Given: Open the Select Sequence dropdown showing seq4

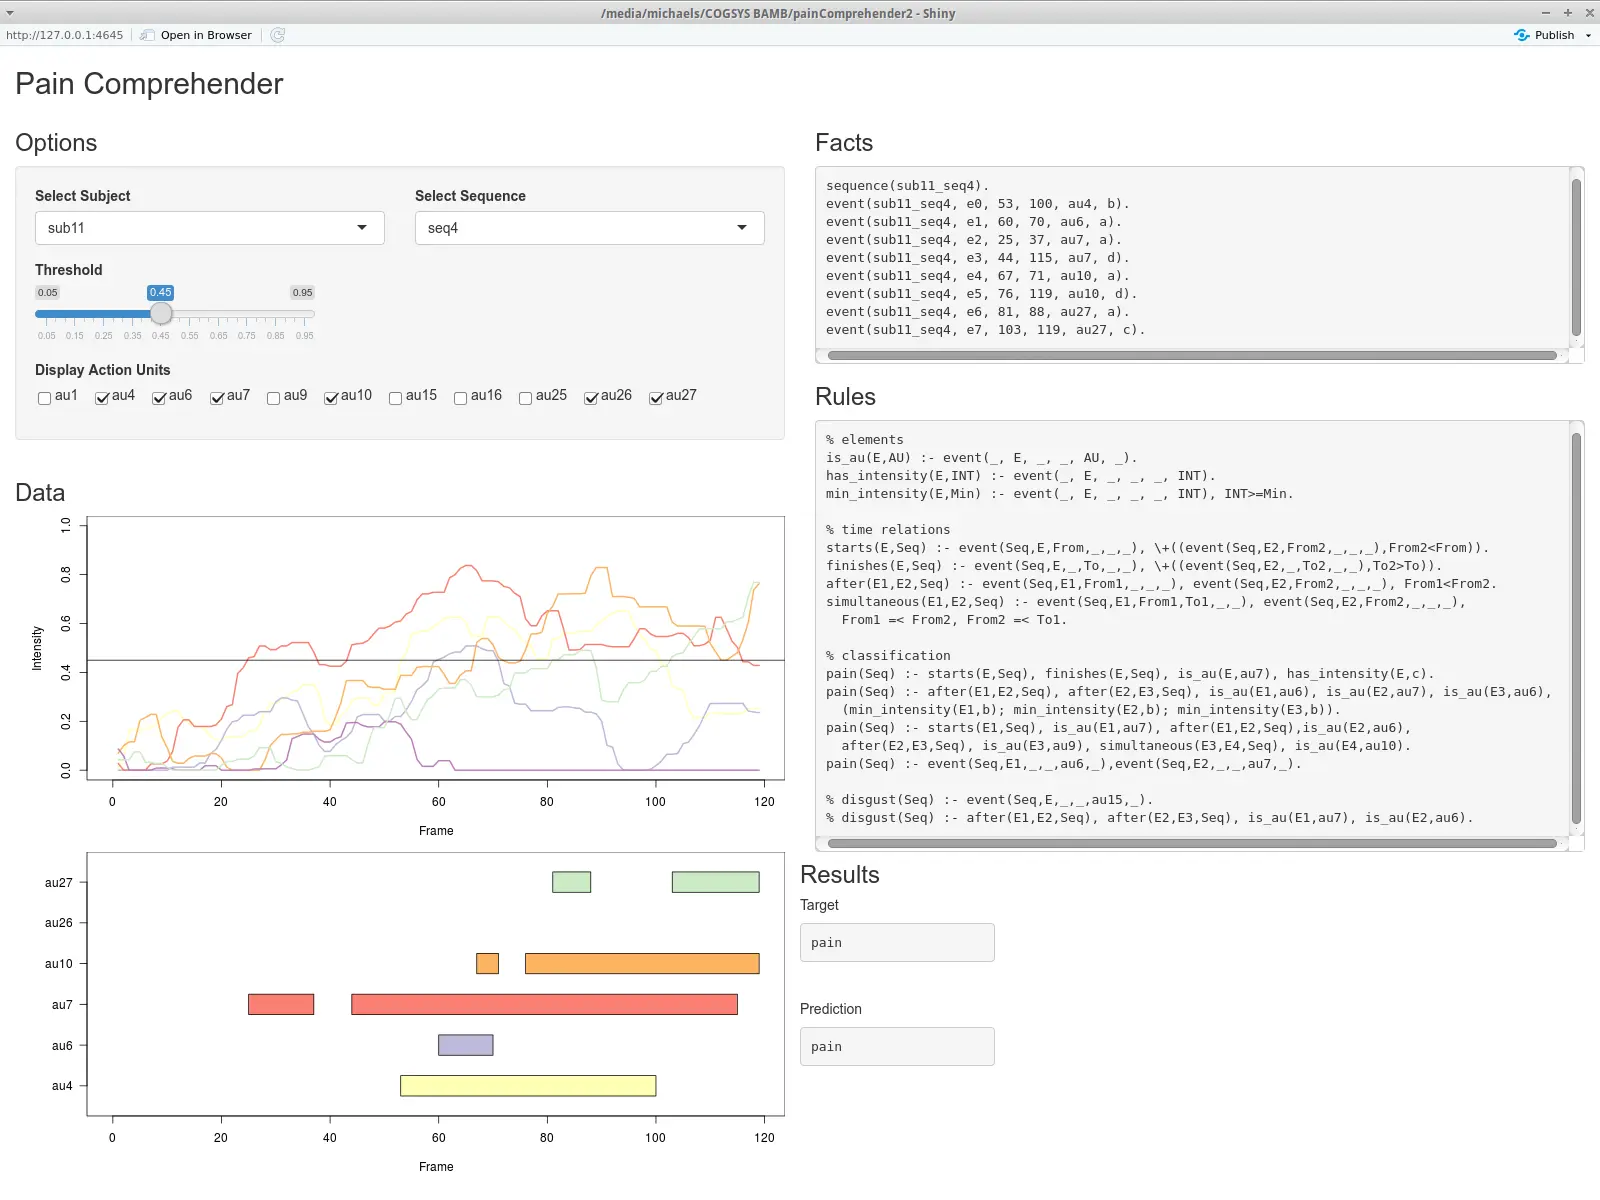Looking at the screenshot, I should (590, 228).
